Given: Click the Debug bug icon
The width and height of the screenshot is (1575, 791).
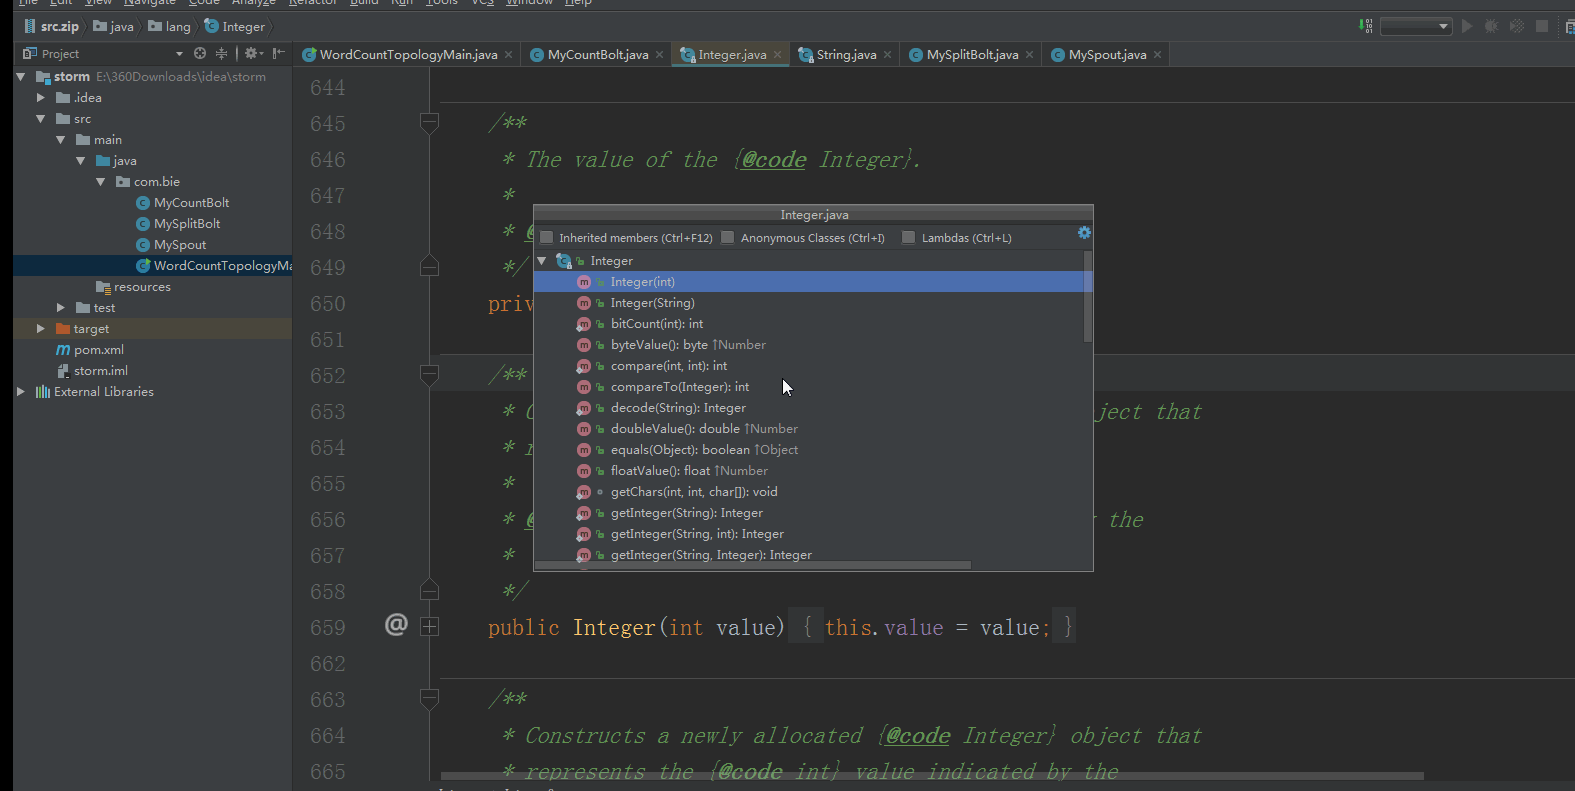Looking at the screenshot, I should [x=1492, y=26].
